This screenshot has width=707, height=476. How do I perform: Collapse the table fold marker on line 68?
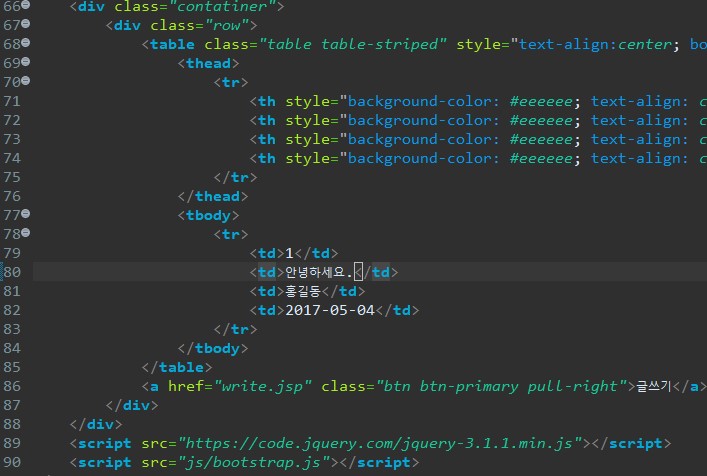point(26,43)
